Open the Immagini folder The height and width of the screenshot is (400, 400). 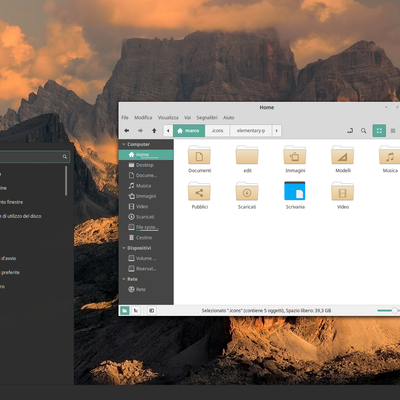[x=295, y=159]
